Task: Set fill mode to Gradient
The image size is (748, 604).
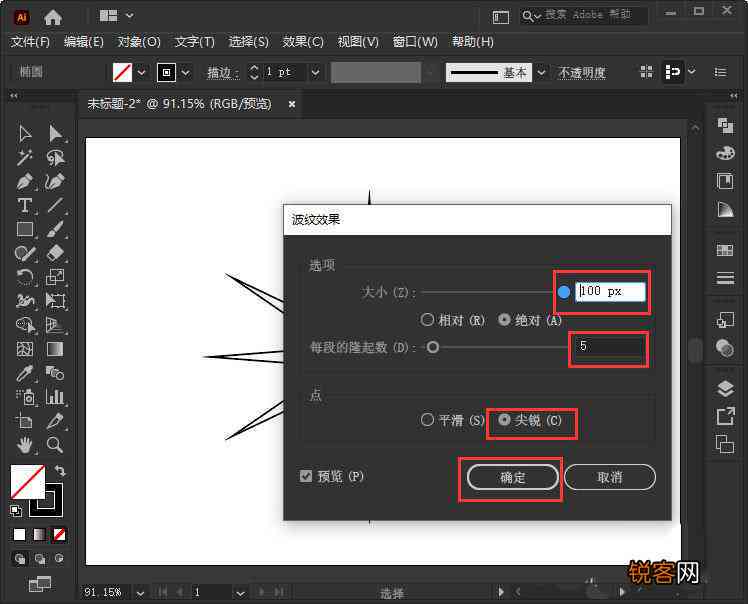Action: [x=40, y=534]
